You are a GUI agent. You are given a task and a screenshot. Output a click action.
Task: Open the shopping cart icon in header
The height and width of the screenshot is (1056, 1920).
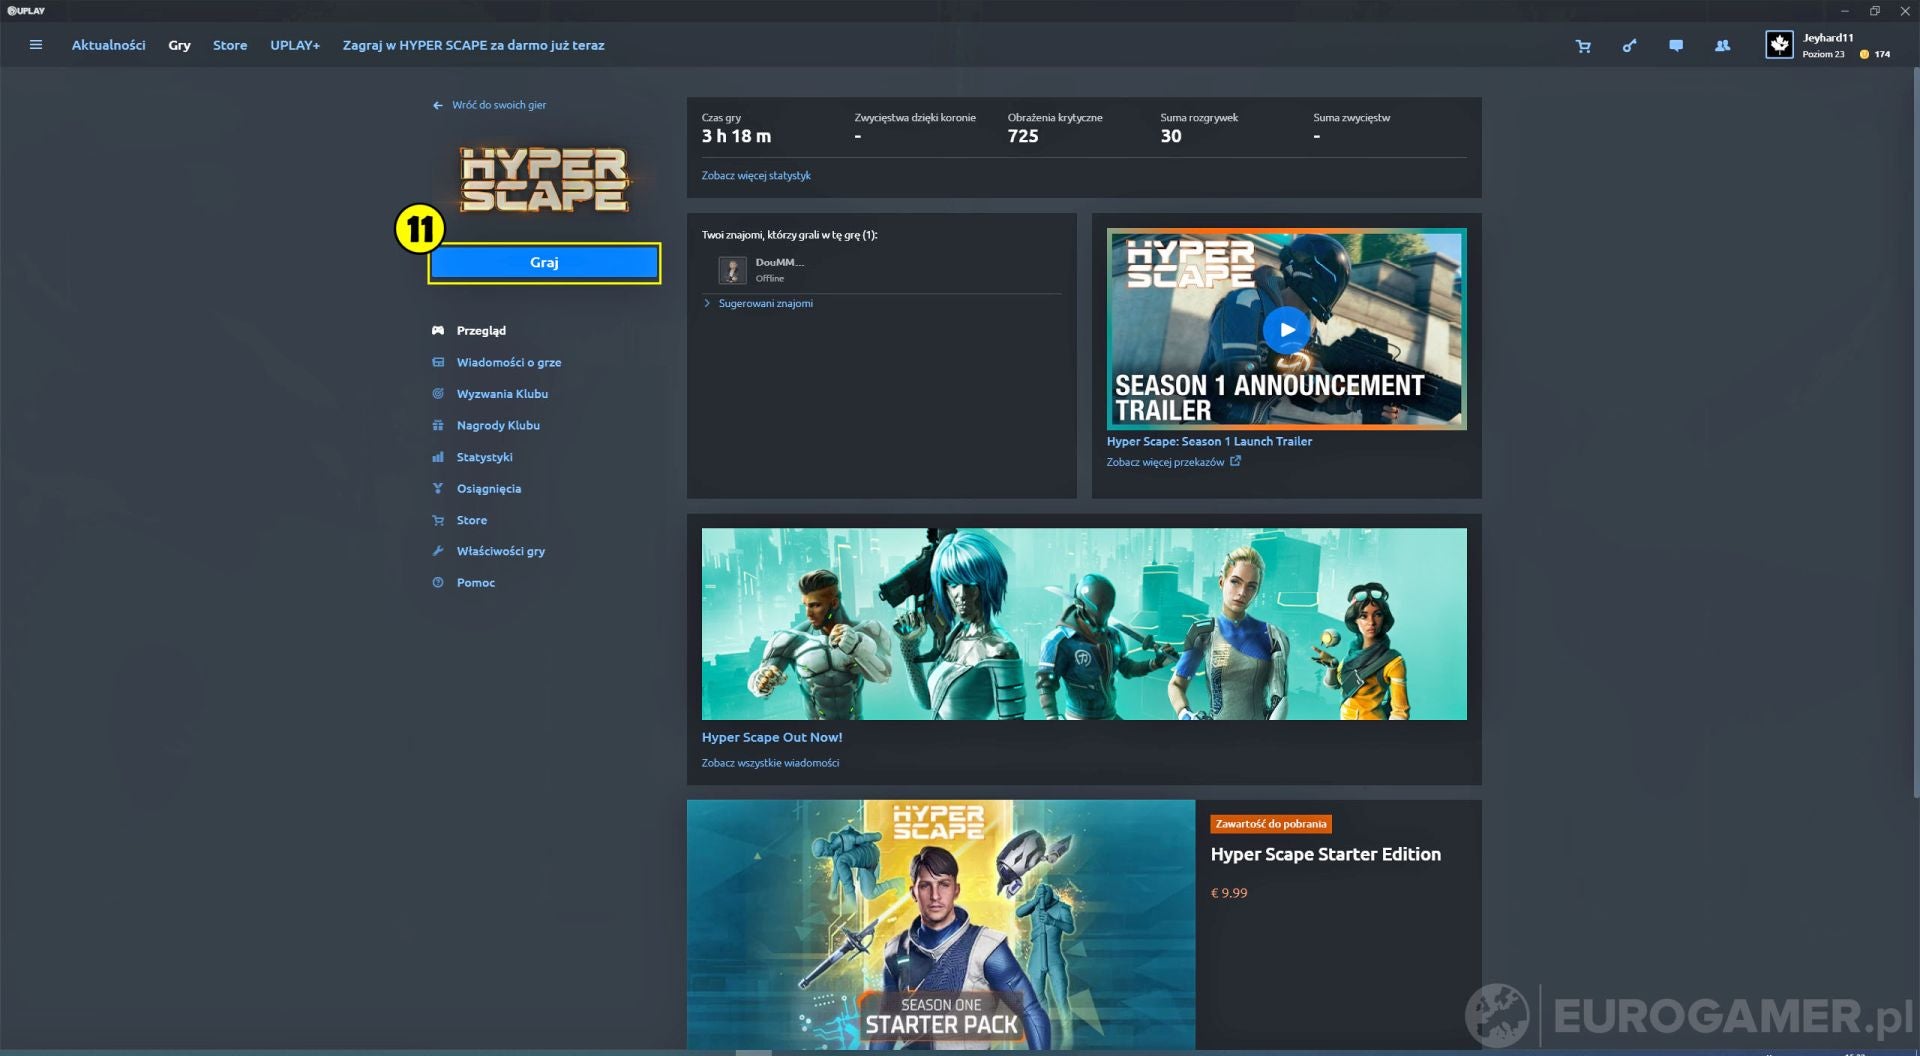coord(1583,46)
